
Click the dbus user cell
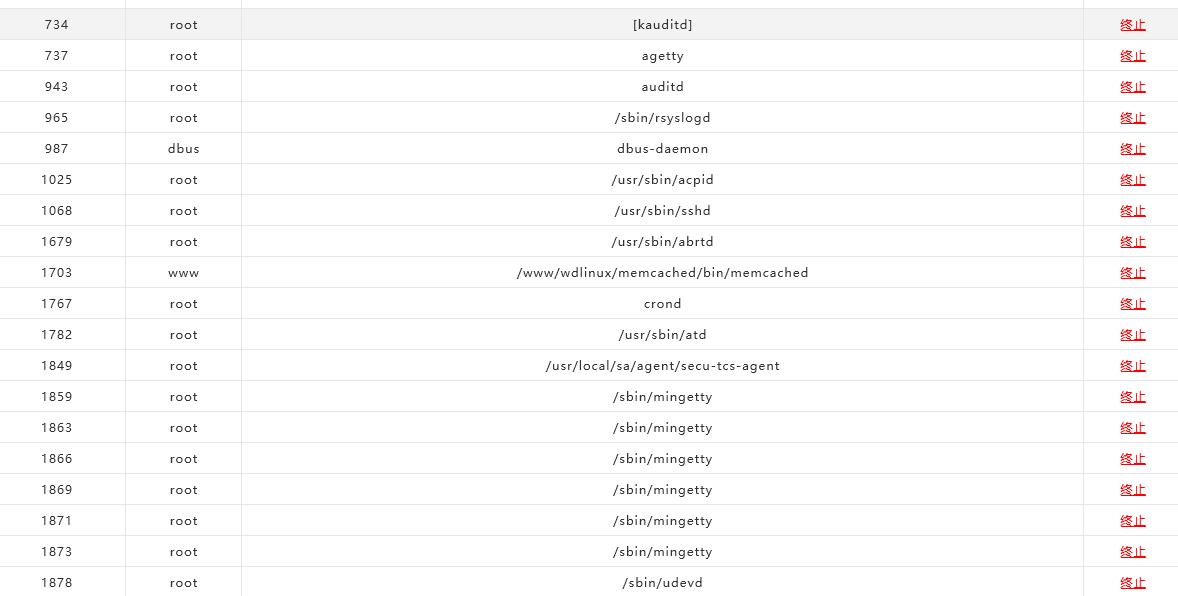coord(184,149)
